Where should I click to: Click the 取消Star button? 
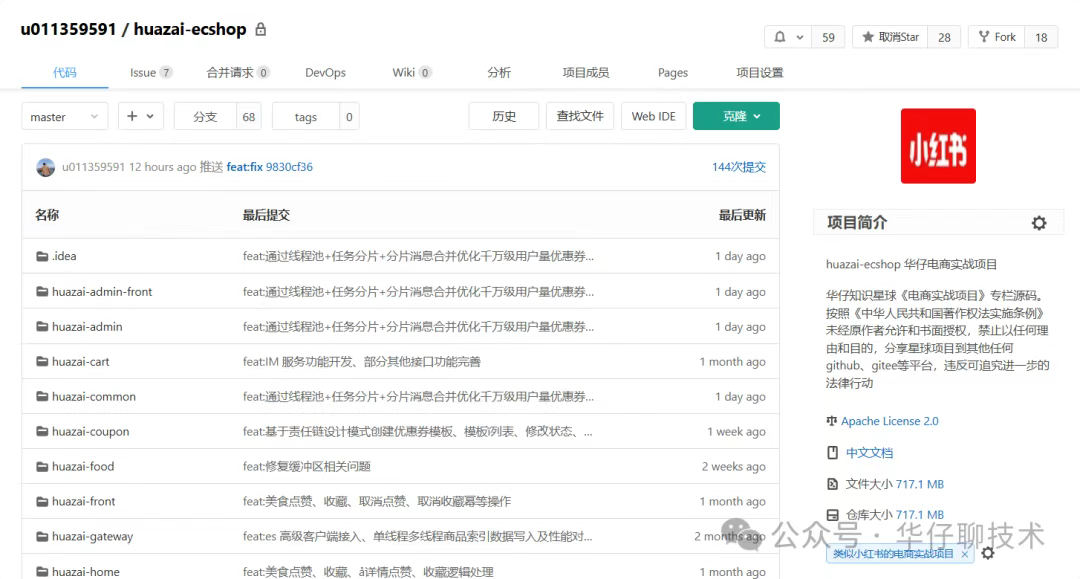pyautogui.click(x=890, y=37)
